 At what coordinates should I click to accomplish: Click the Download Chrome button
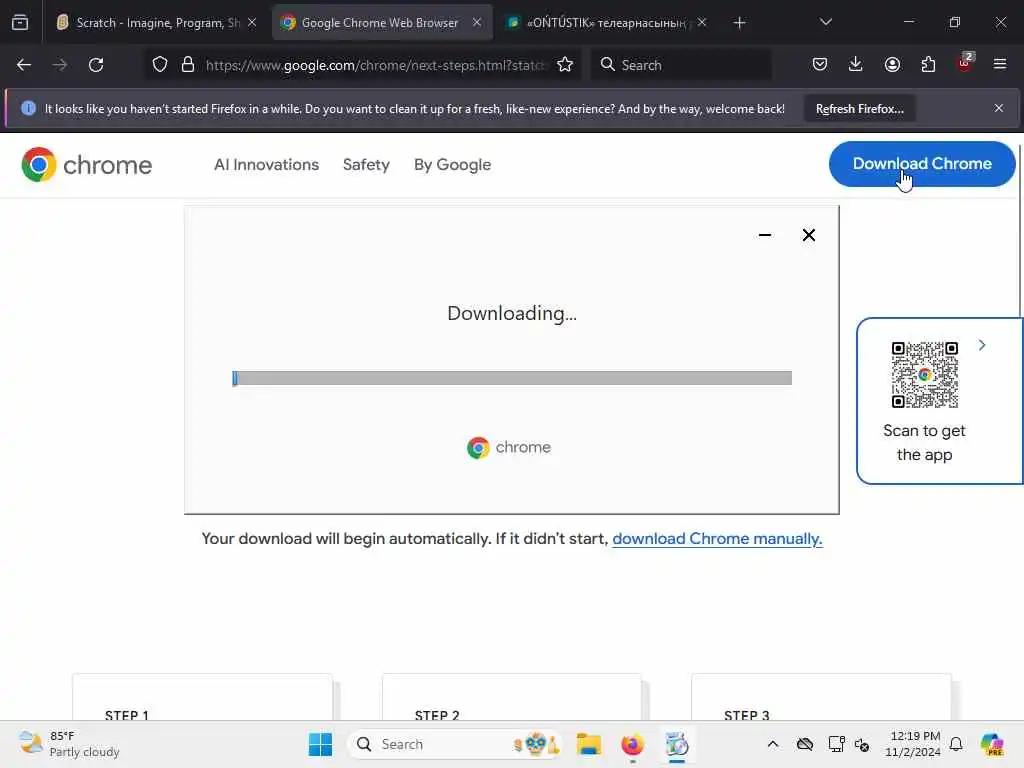point(922,164)
